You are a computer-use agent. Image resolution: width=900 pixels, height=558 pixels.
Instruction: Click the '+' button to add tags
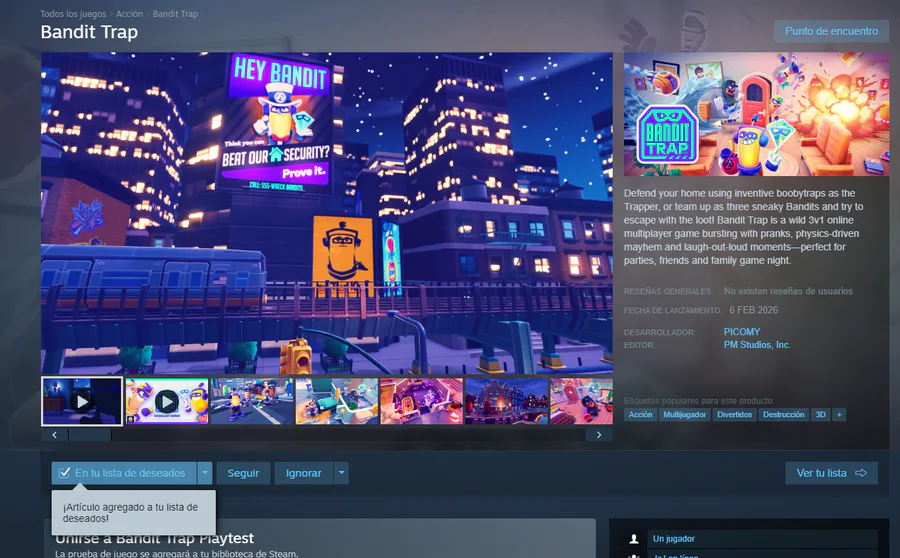point(839,414)
